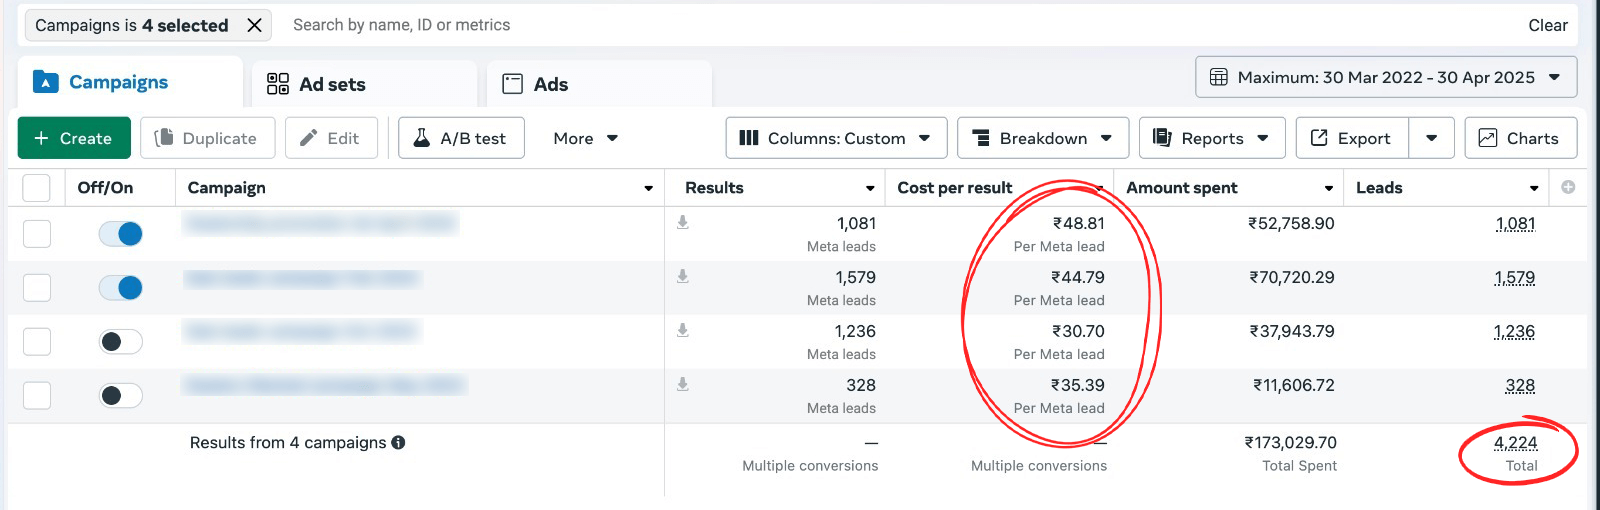This screenshot has height=510, width=1600.
Task: Click download icon in the 1,579 results row
Action: tap(683, 276)
